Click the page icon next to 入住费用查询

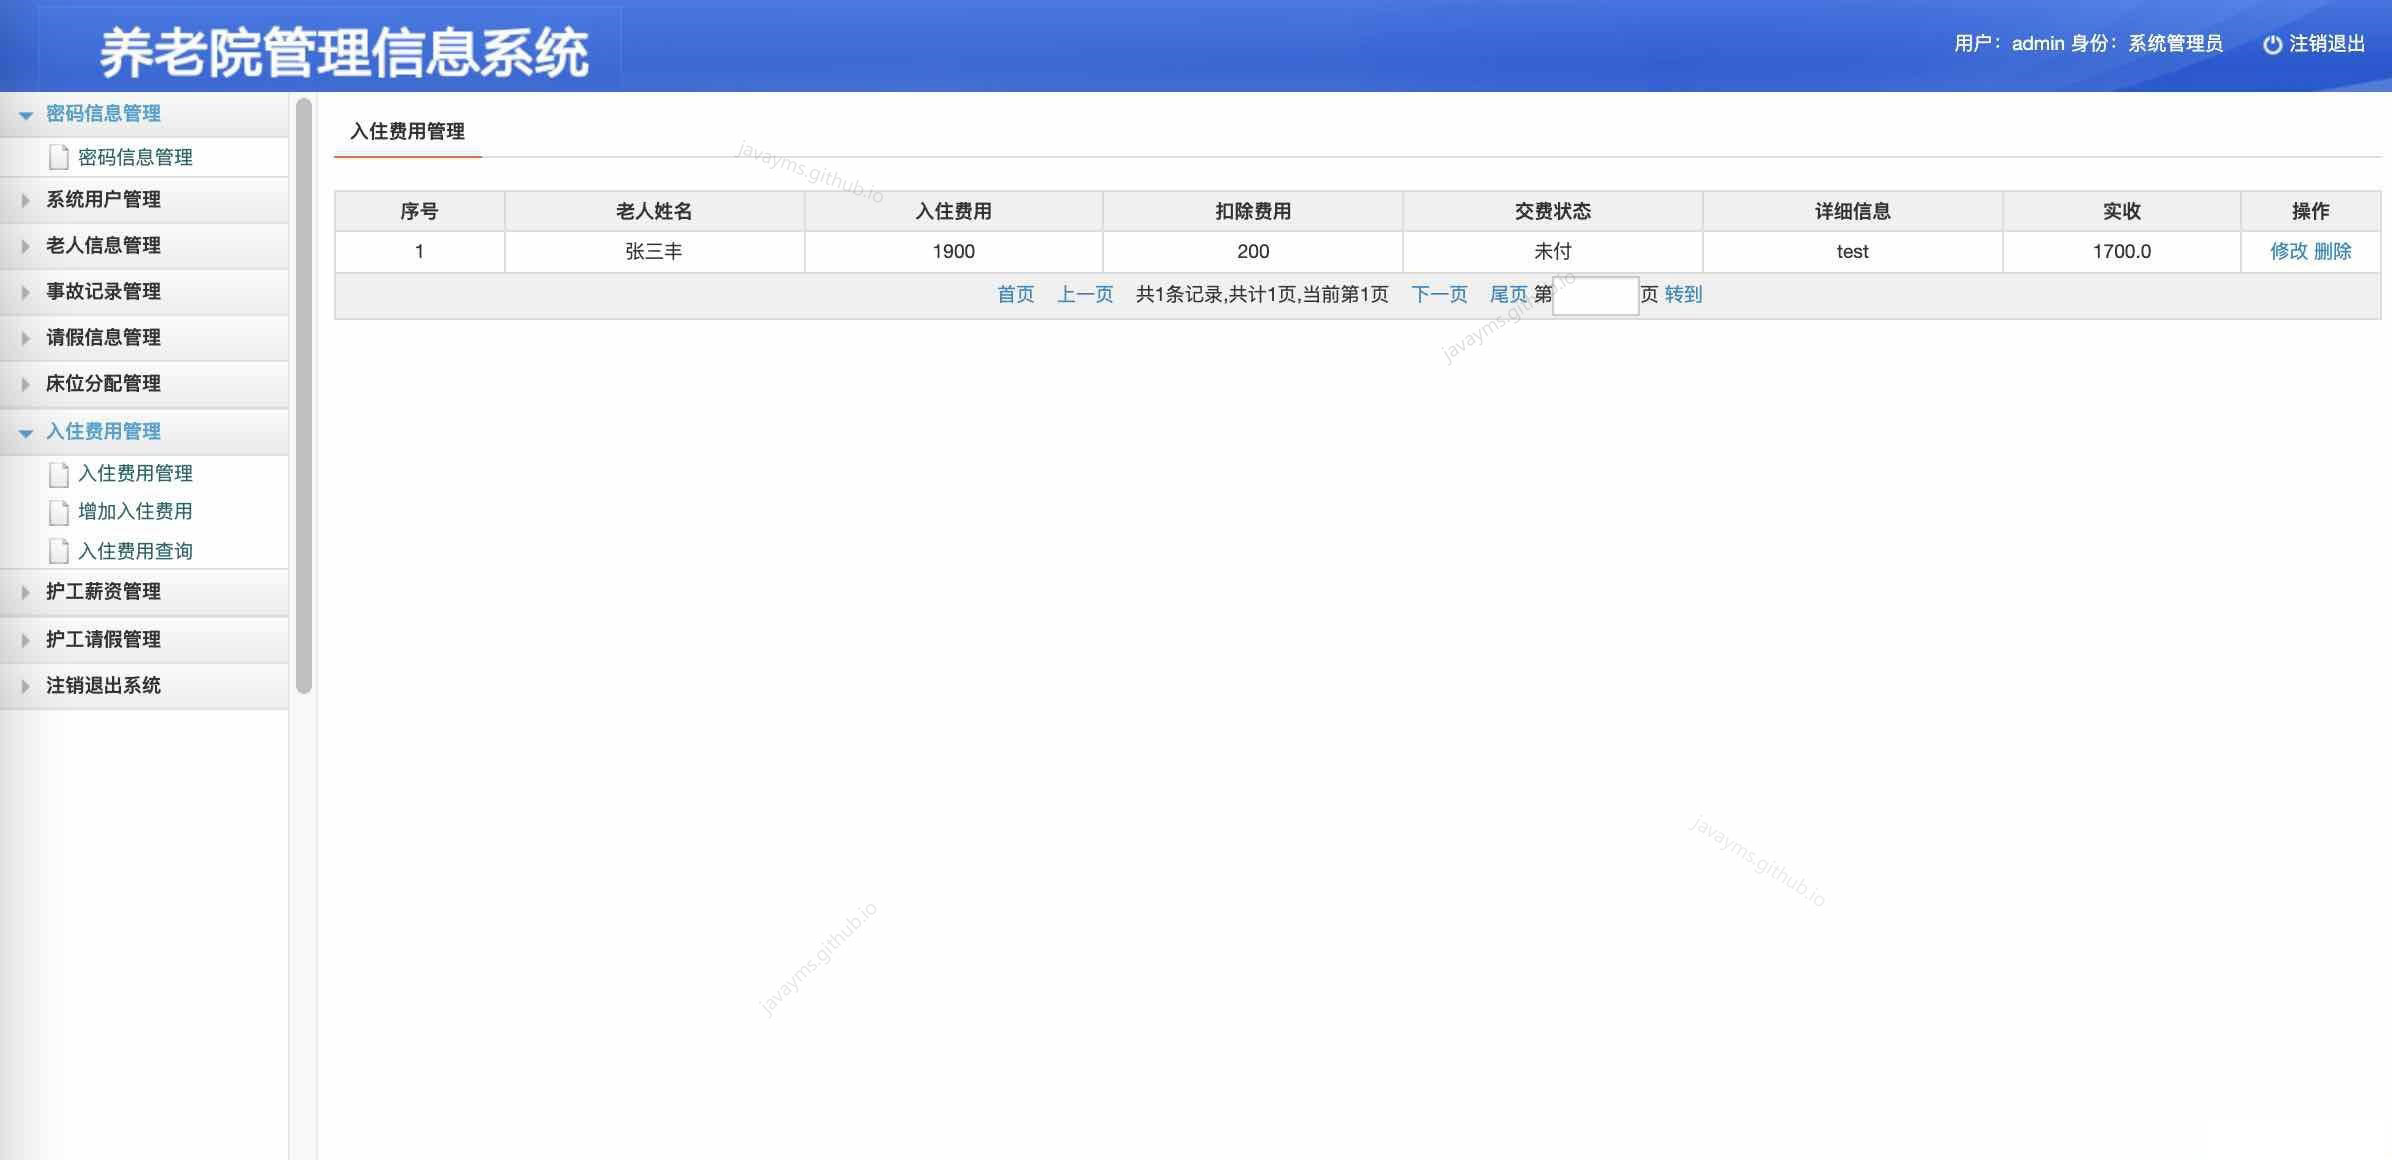click(59, 550)
